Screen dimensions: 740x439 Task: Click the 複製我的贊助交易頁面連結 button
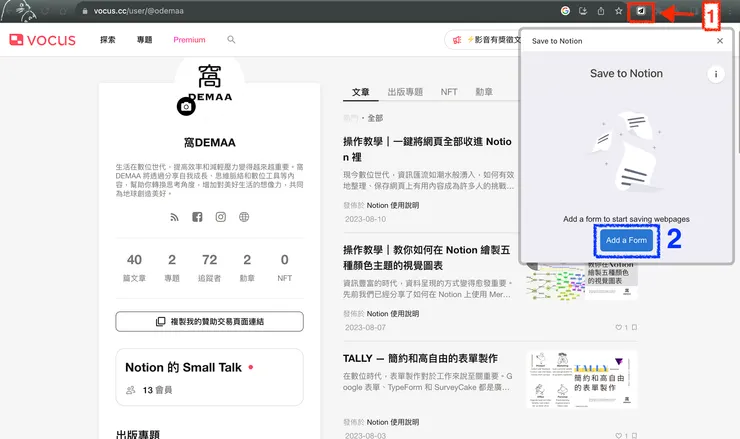210,321
